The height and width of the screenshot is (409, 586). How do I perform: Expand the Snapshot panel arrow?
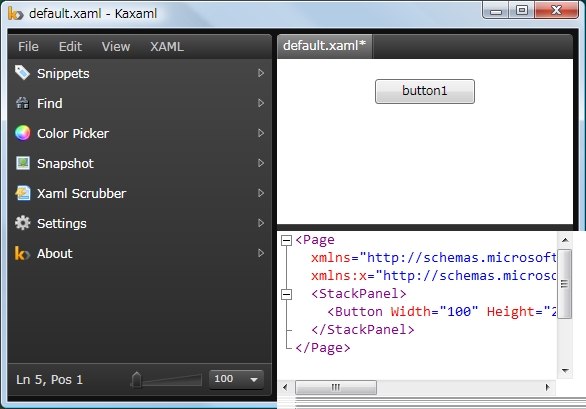[261, 163]
